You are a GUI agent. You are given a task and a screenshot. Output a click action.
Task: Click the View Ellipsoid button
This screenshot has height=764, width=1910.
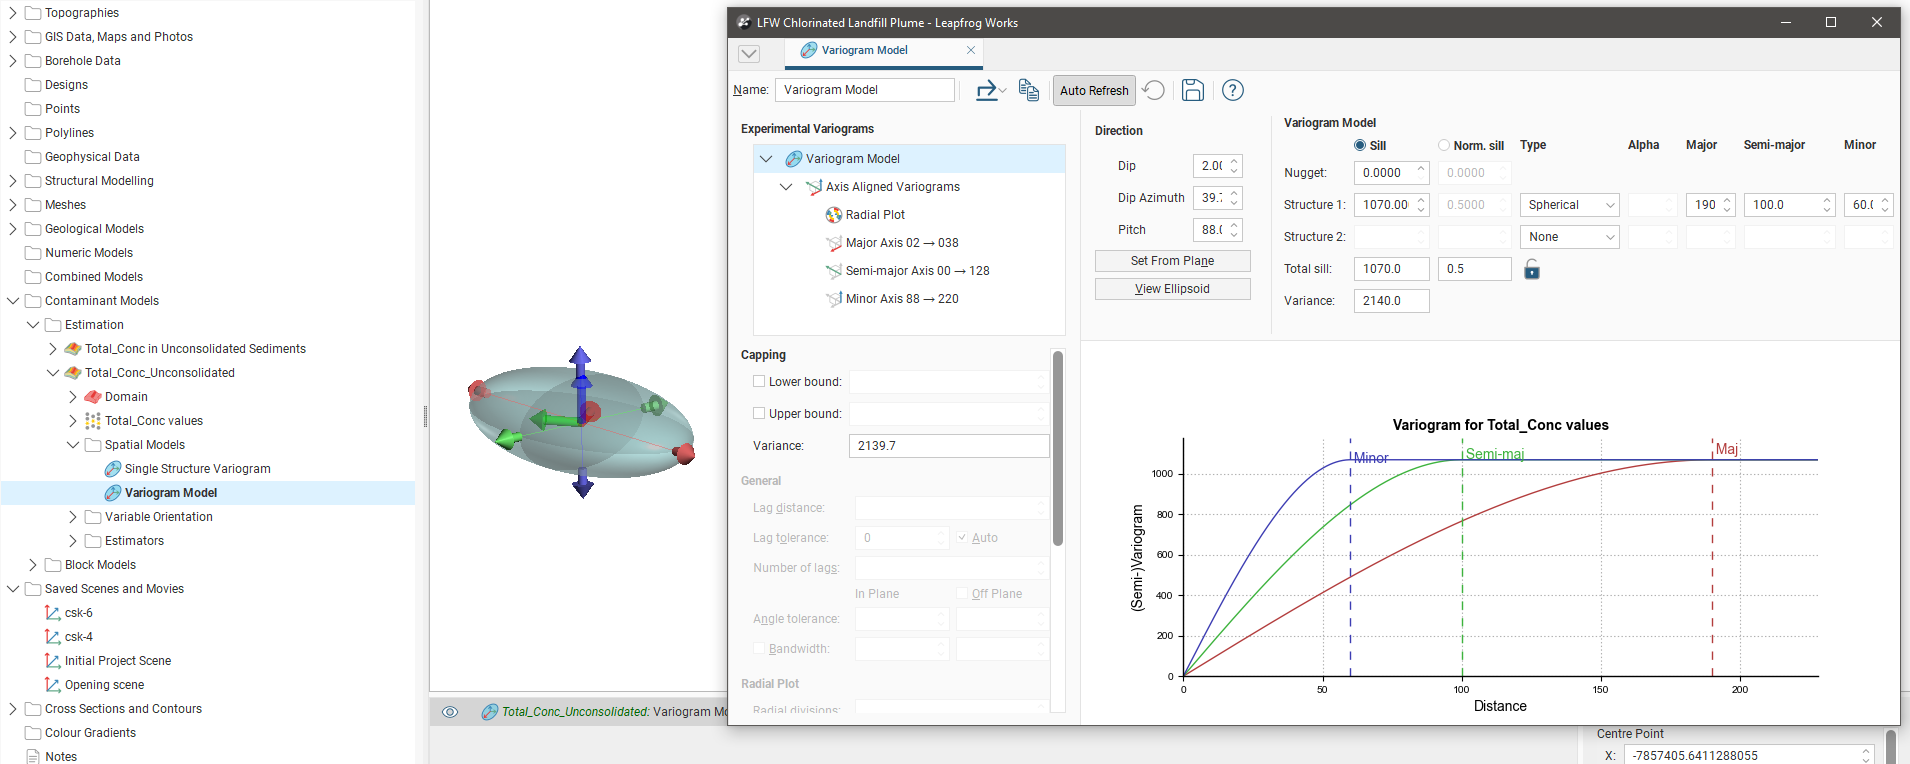pyautogui.click(x=1172, y=289)
